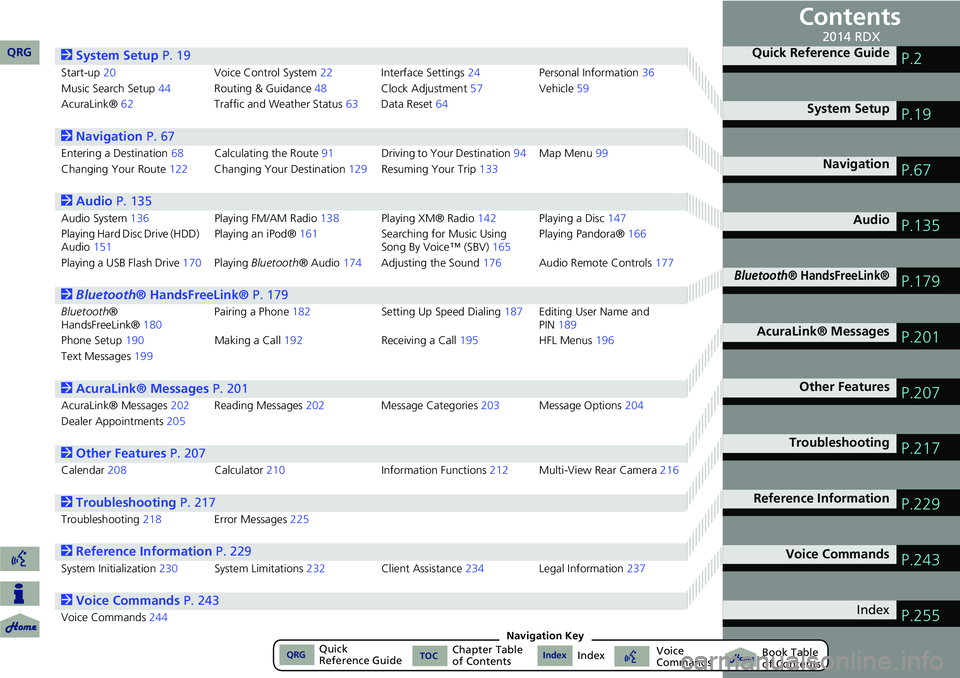The width and height of the screenshot is (960, 678).
Task: Open the Voice Commands icon in left sidebar
Action: point(20,559)
